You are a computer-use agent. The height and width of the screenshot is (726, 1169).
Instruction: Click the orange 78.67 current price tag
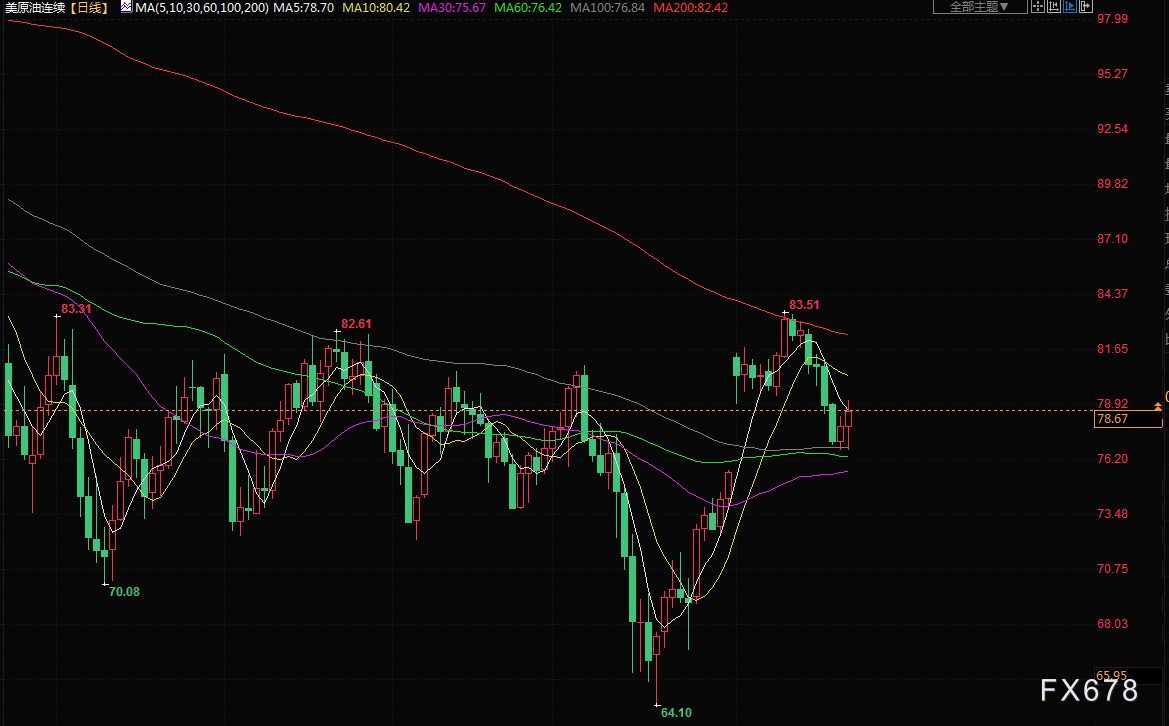(1128, 419)
